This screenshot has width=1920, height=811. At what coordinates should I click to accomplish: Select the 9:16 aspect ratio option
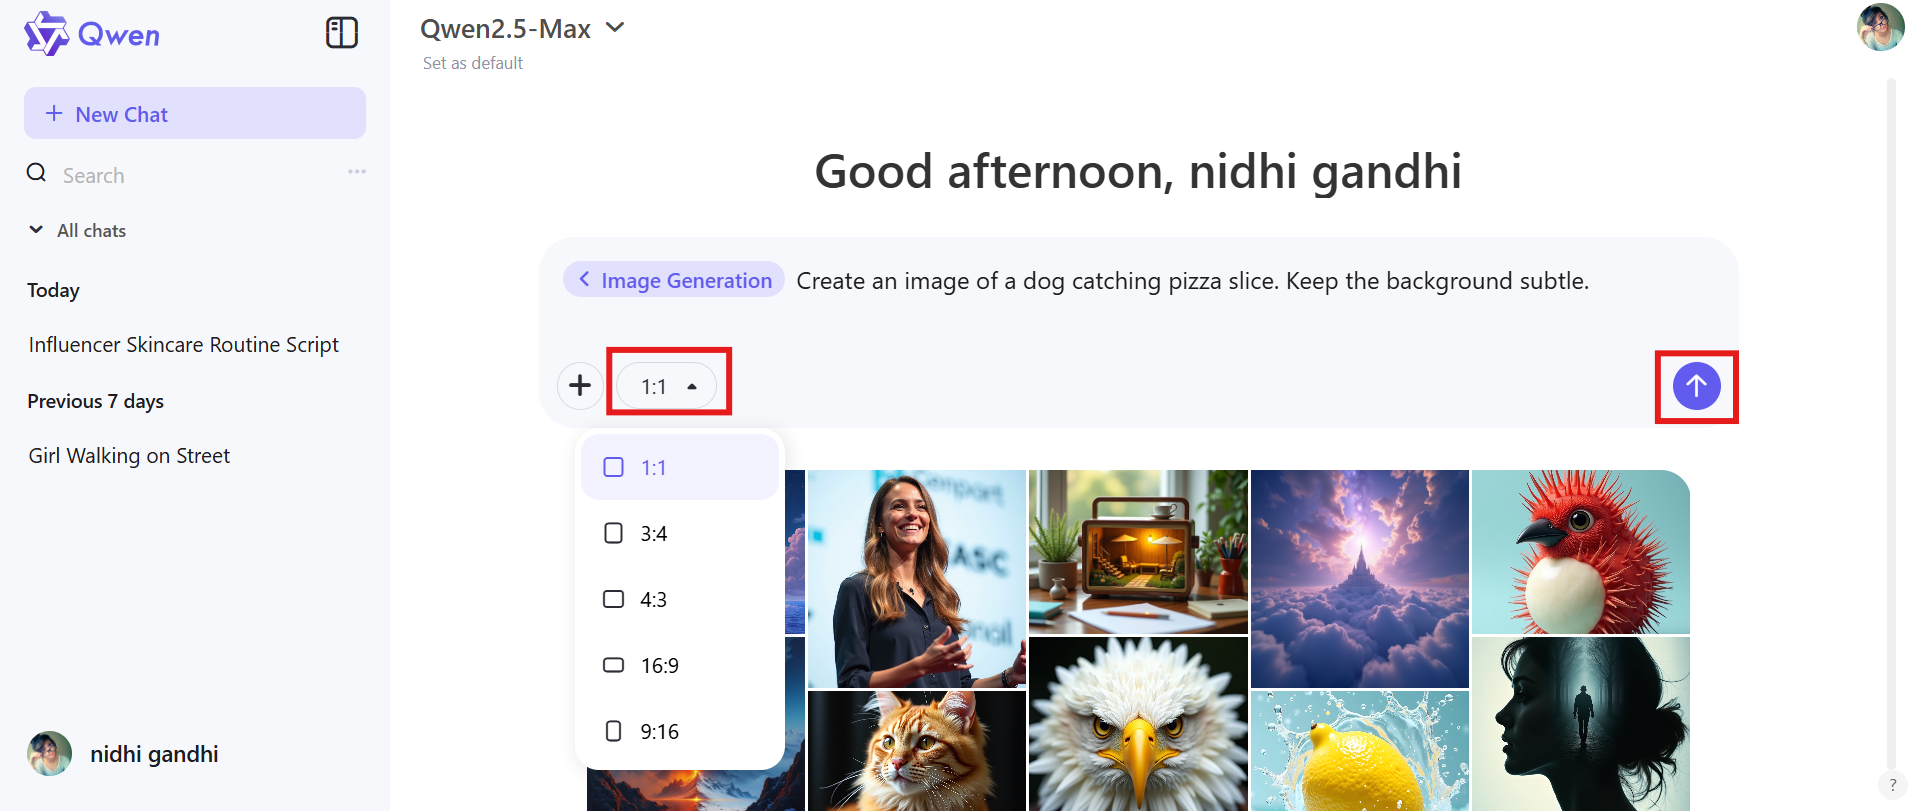click(659, 731)
